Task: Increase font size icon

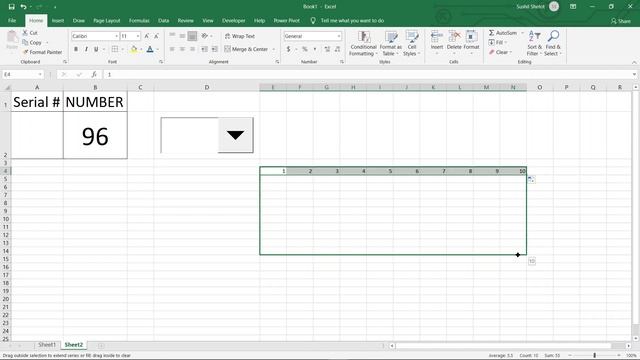Action: (147, 36)
